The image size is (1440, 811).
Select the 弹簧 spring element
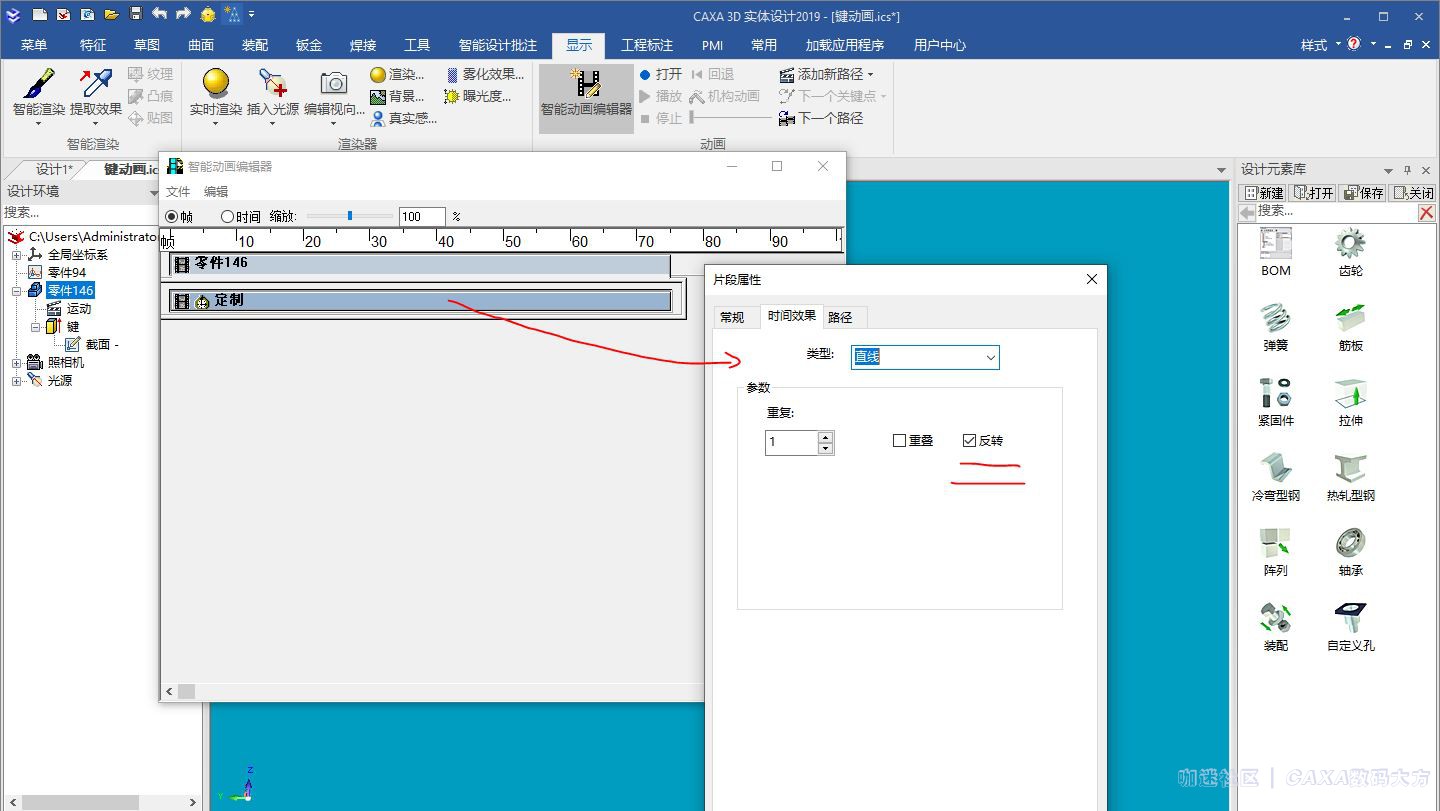1275,327
